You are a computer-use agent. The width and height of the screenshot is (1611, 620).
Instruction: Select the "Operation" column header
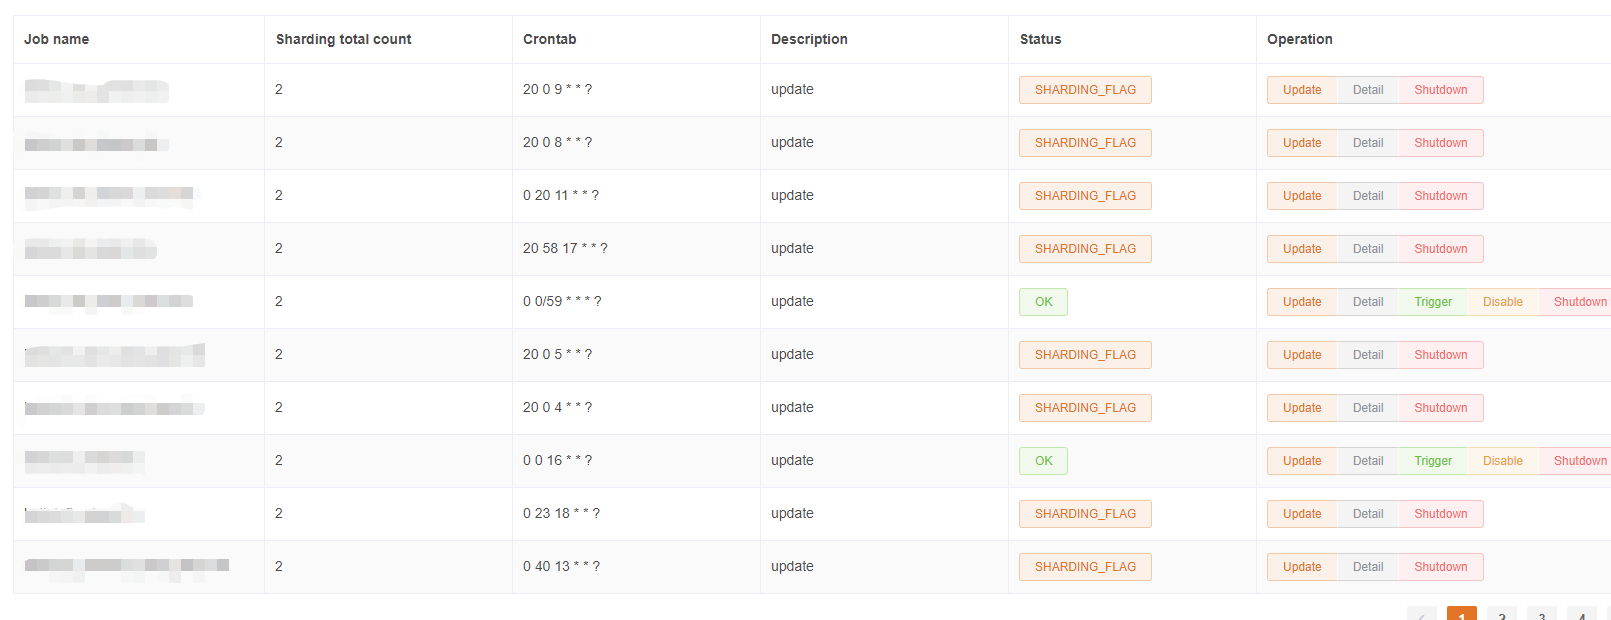point(1298,39)
